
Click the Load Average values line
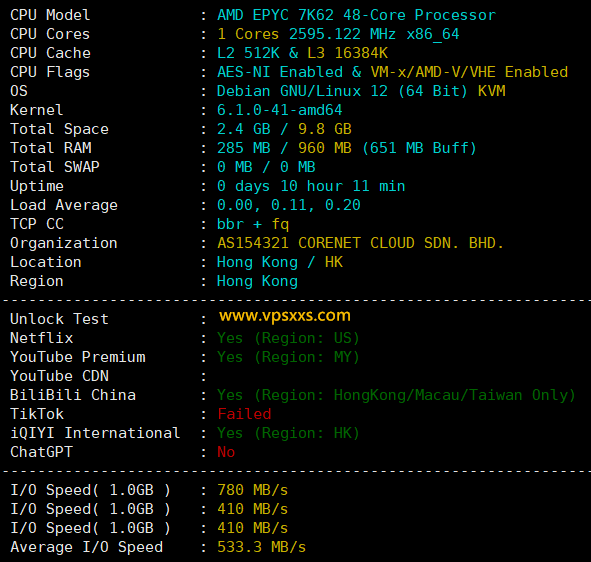coord(289,205)
